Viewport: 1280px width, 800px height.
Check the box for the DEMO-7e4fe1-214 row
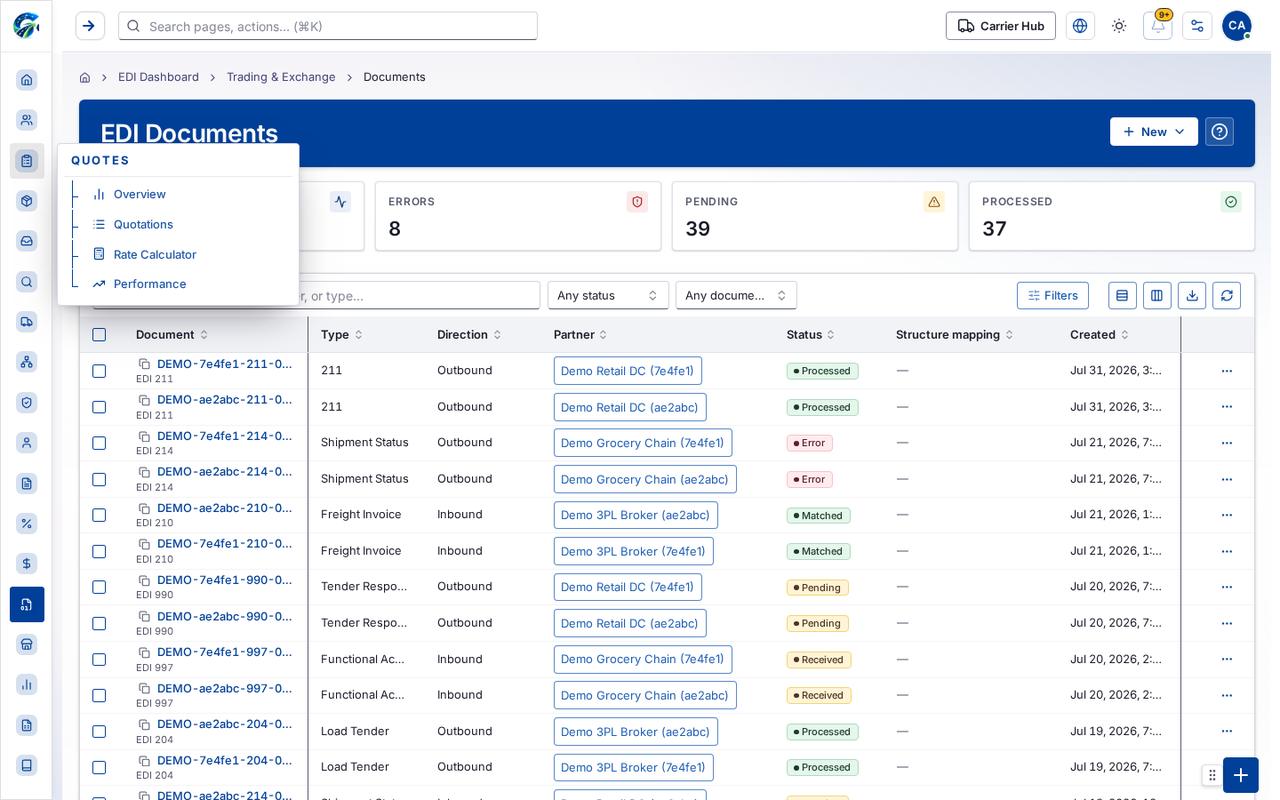tap(99, 443)
